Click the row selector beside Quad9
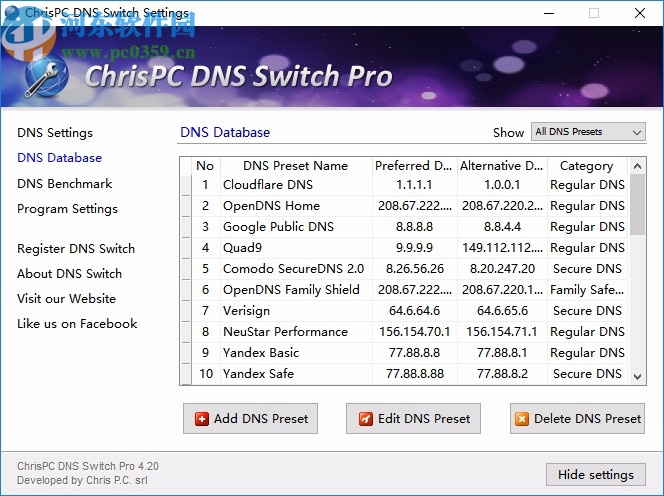The image size is (664, 496). coord(186,248)
